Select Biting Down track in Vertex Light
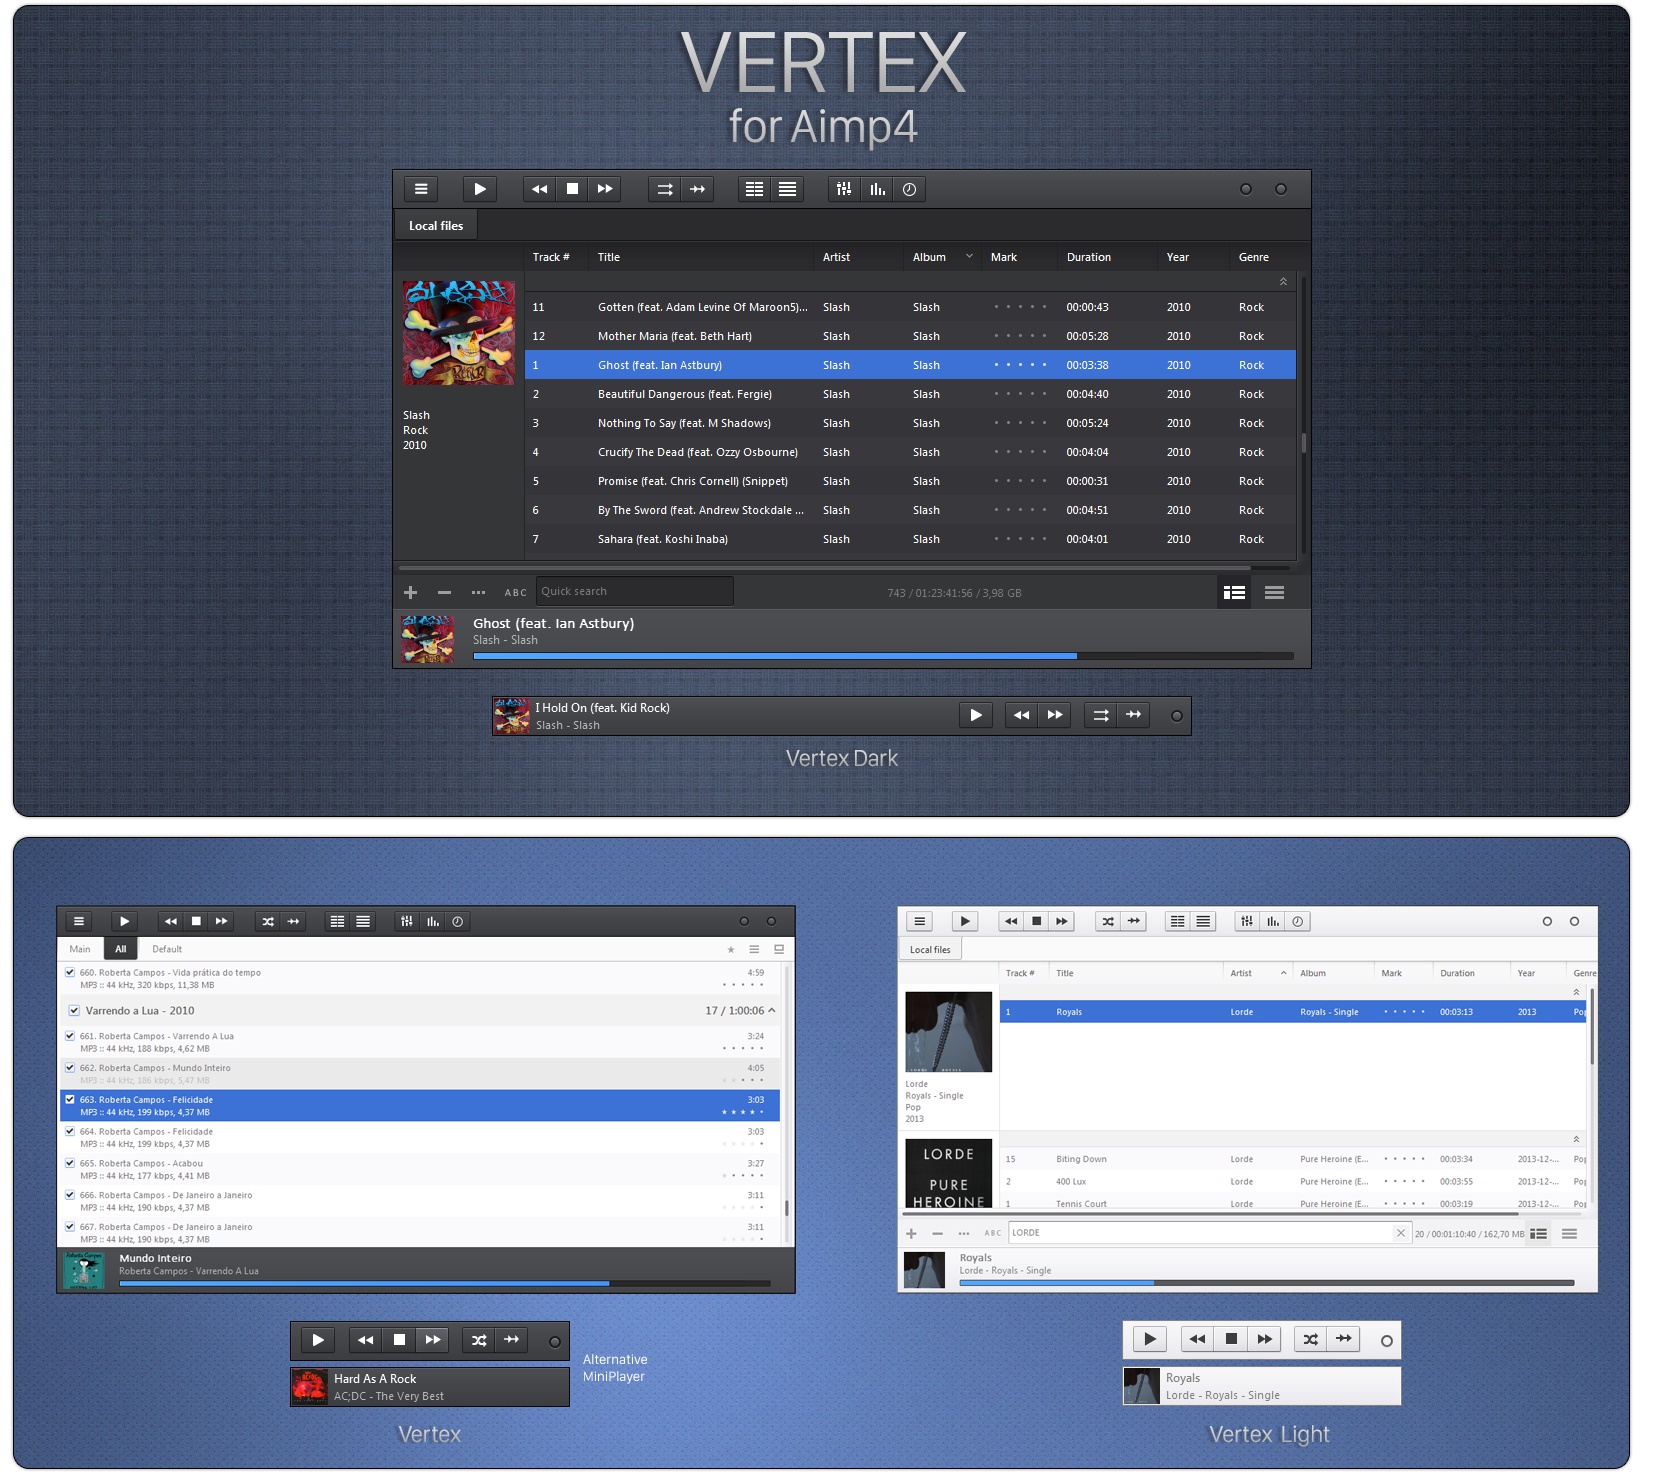 pyautogui.click(x=1293, y=1159)
